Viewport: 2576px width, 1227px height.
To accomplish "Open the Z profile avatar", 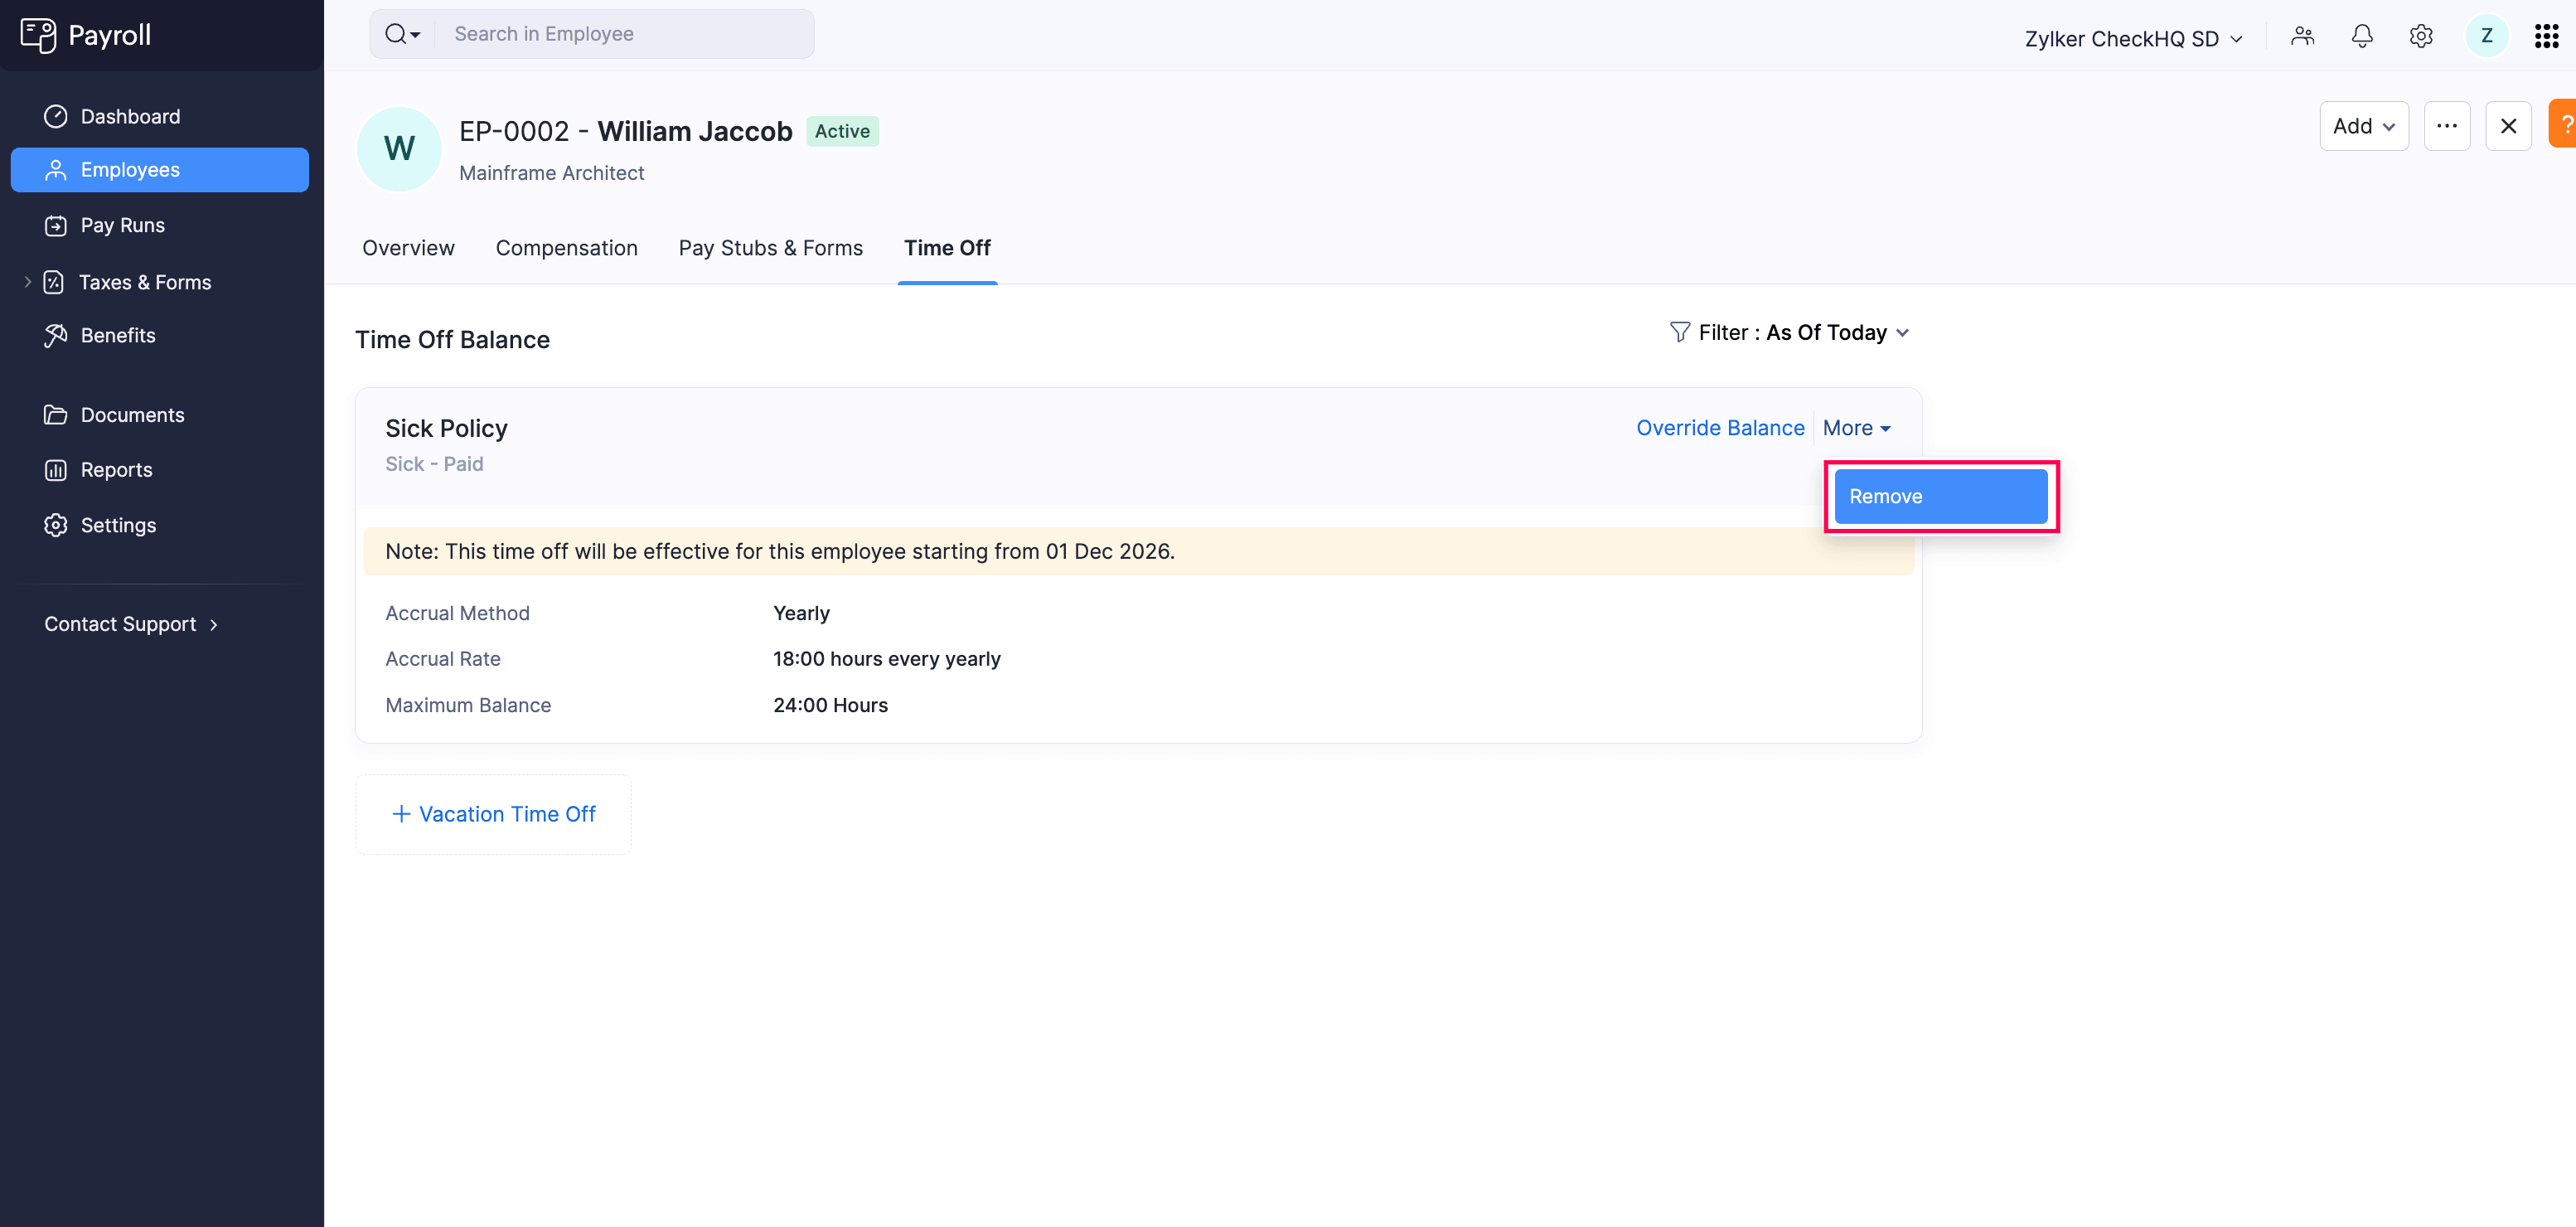I will [x=2487, y=37].
